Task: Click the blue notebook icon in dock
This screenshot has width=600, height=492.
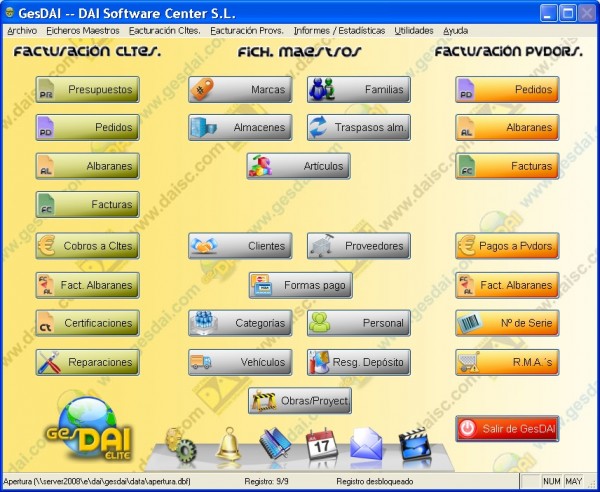Action: (x=274, y=443)
